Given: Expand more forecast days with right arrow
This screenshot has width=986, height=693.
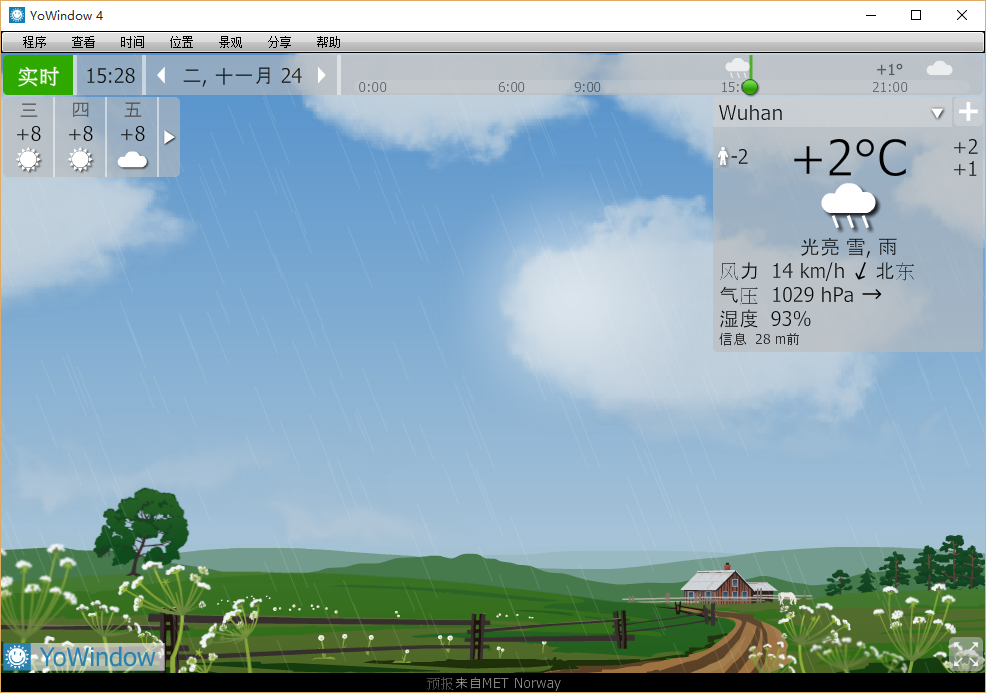Looking at the screenshot, I should (169, 137).
